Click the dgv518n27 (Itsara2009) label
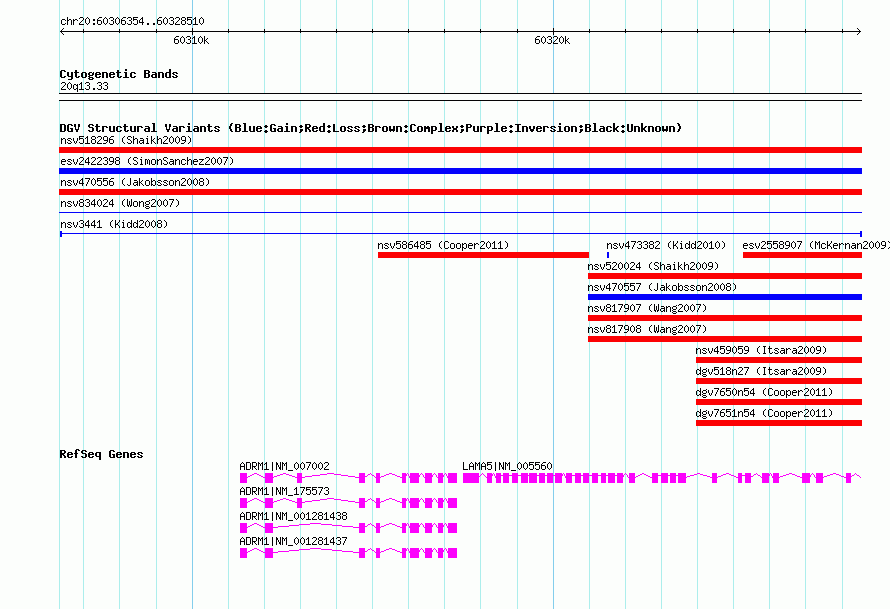Screen dimensions: 890x609 pyautogui.click(x=761, y=371)
